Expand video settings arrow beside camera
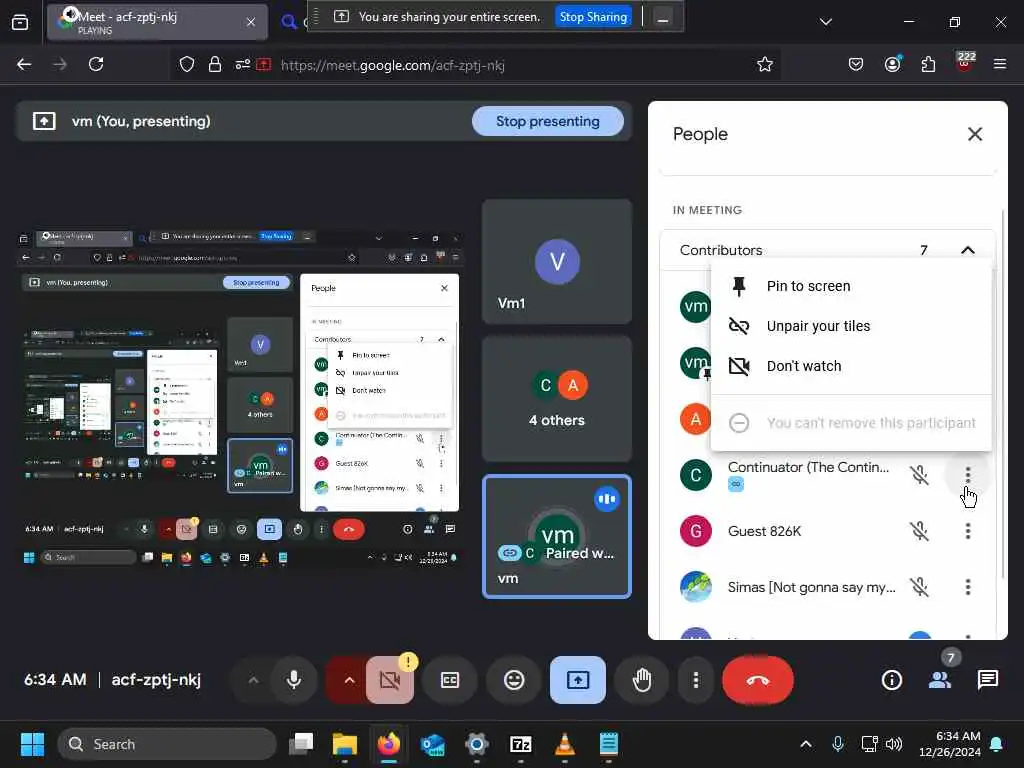The height and width of the screenshot is (768, 1024). [x=349, y=680]
